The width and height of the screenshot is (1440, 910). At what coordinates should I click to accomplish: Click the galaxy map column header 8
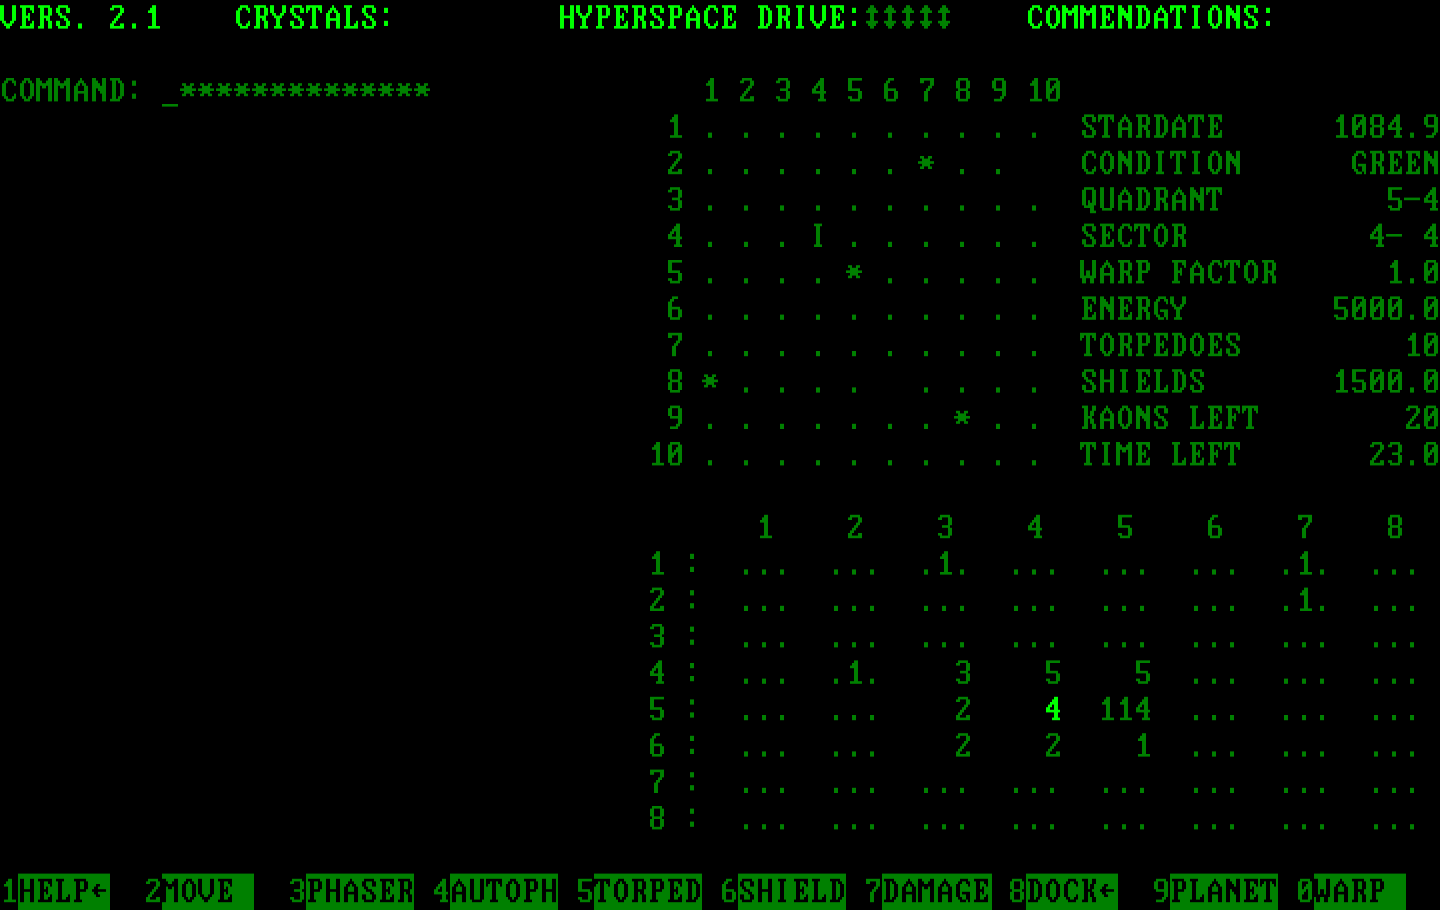(1394, 527)
